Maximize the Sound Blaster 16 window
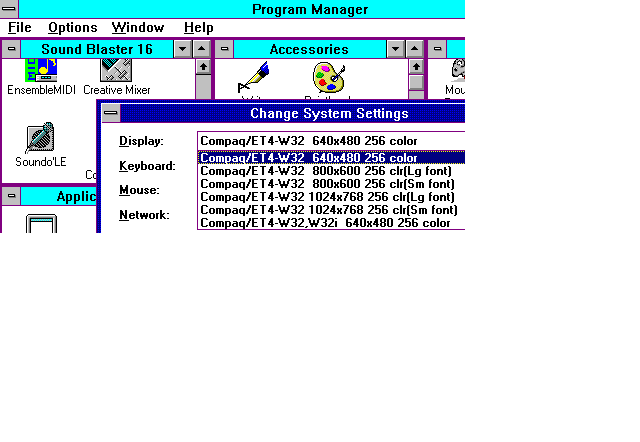 (202, 49)
